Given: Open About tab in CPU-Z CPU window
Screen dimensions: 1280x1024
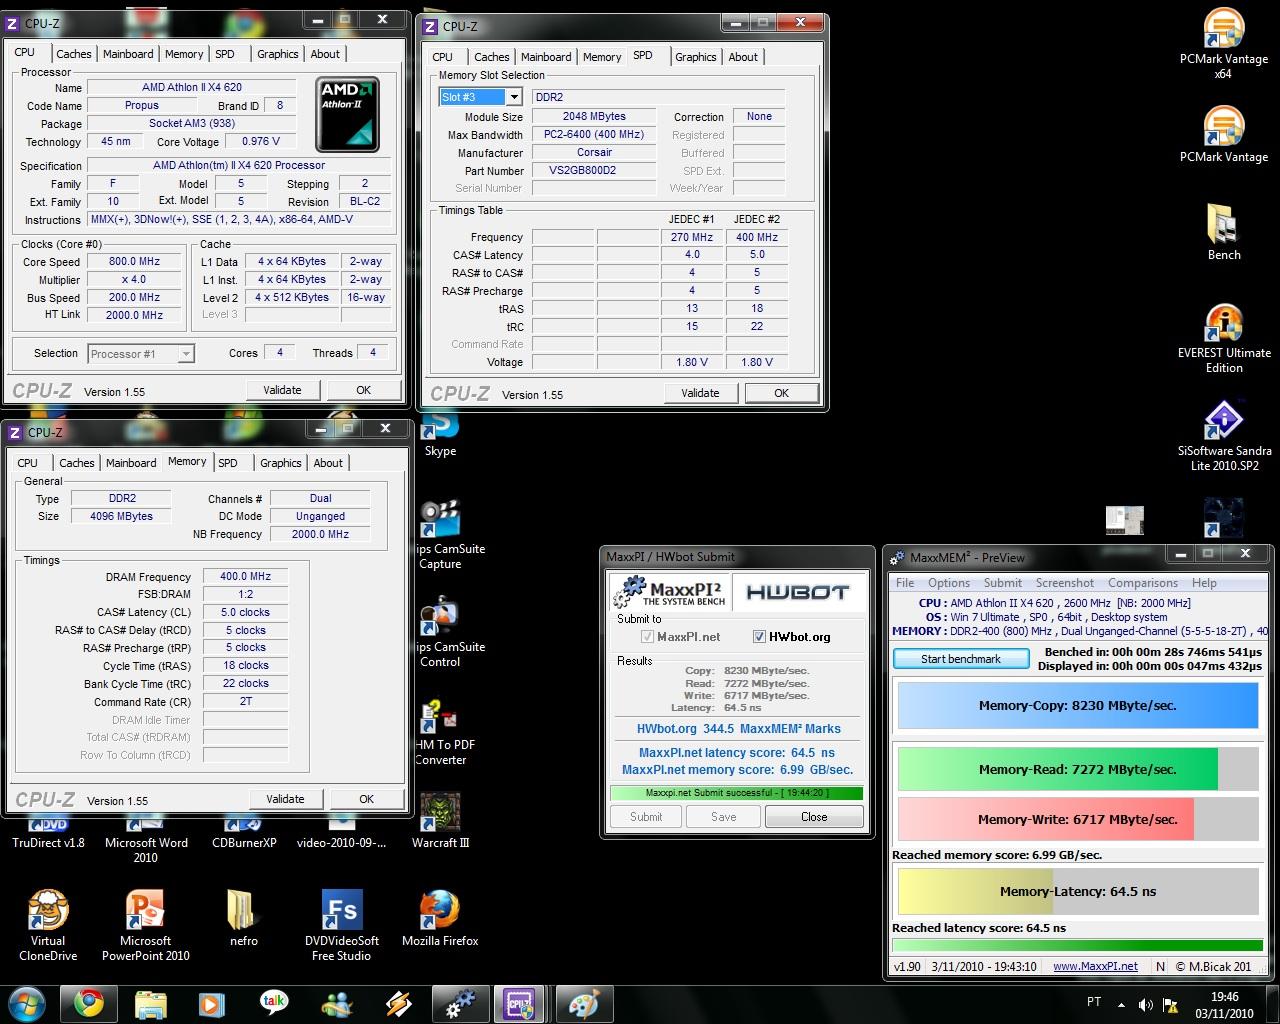Looking at the screenshot, I should 325,54.
